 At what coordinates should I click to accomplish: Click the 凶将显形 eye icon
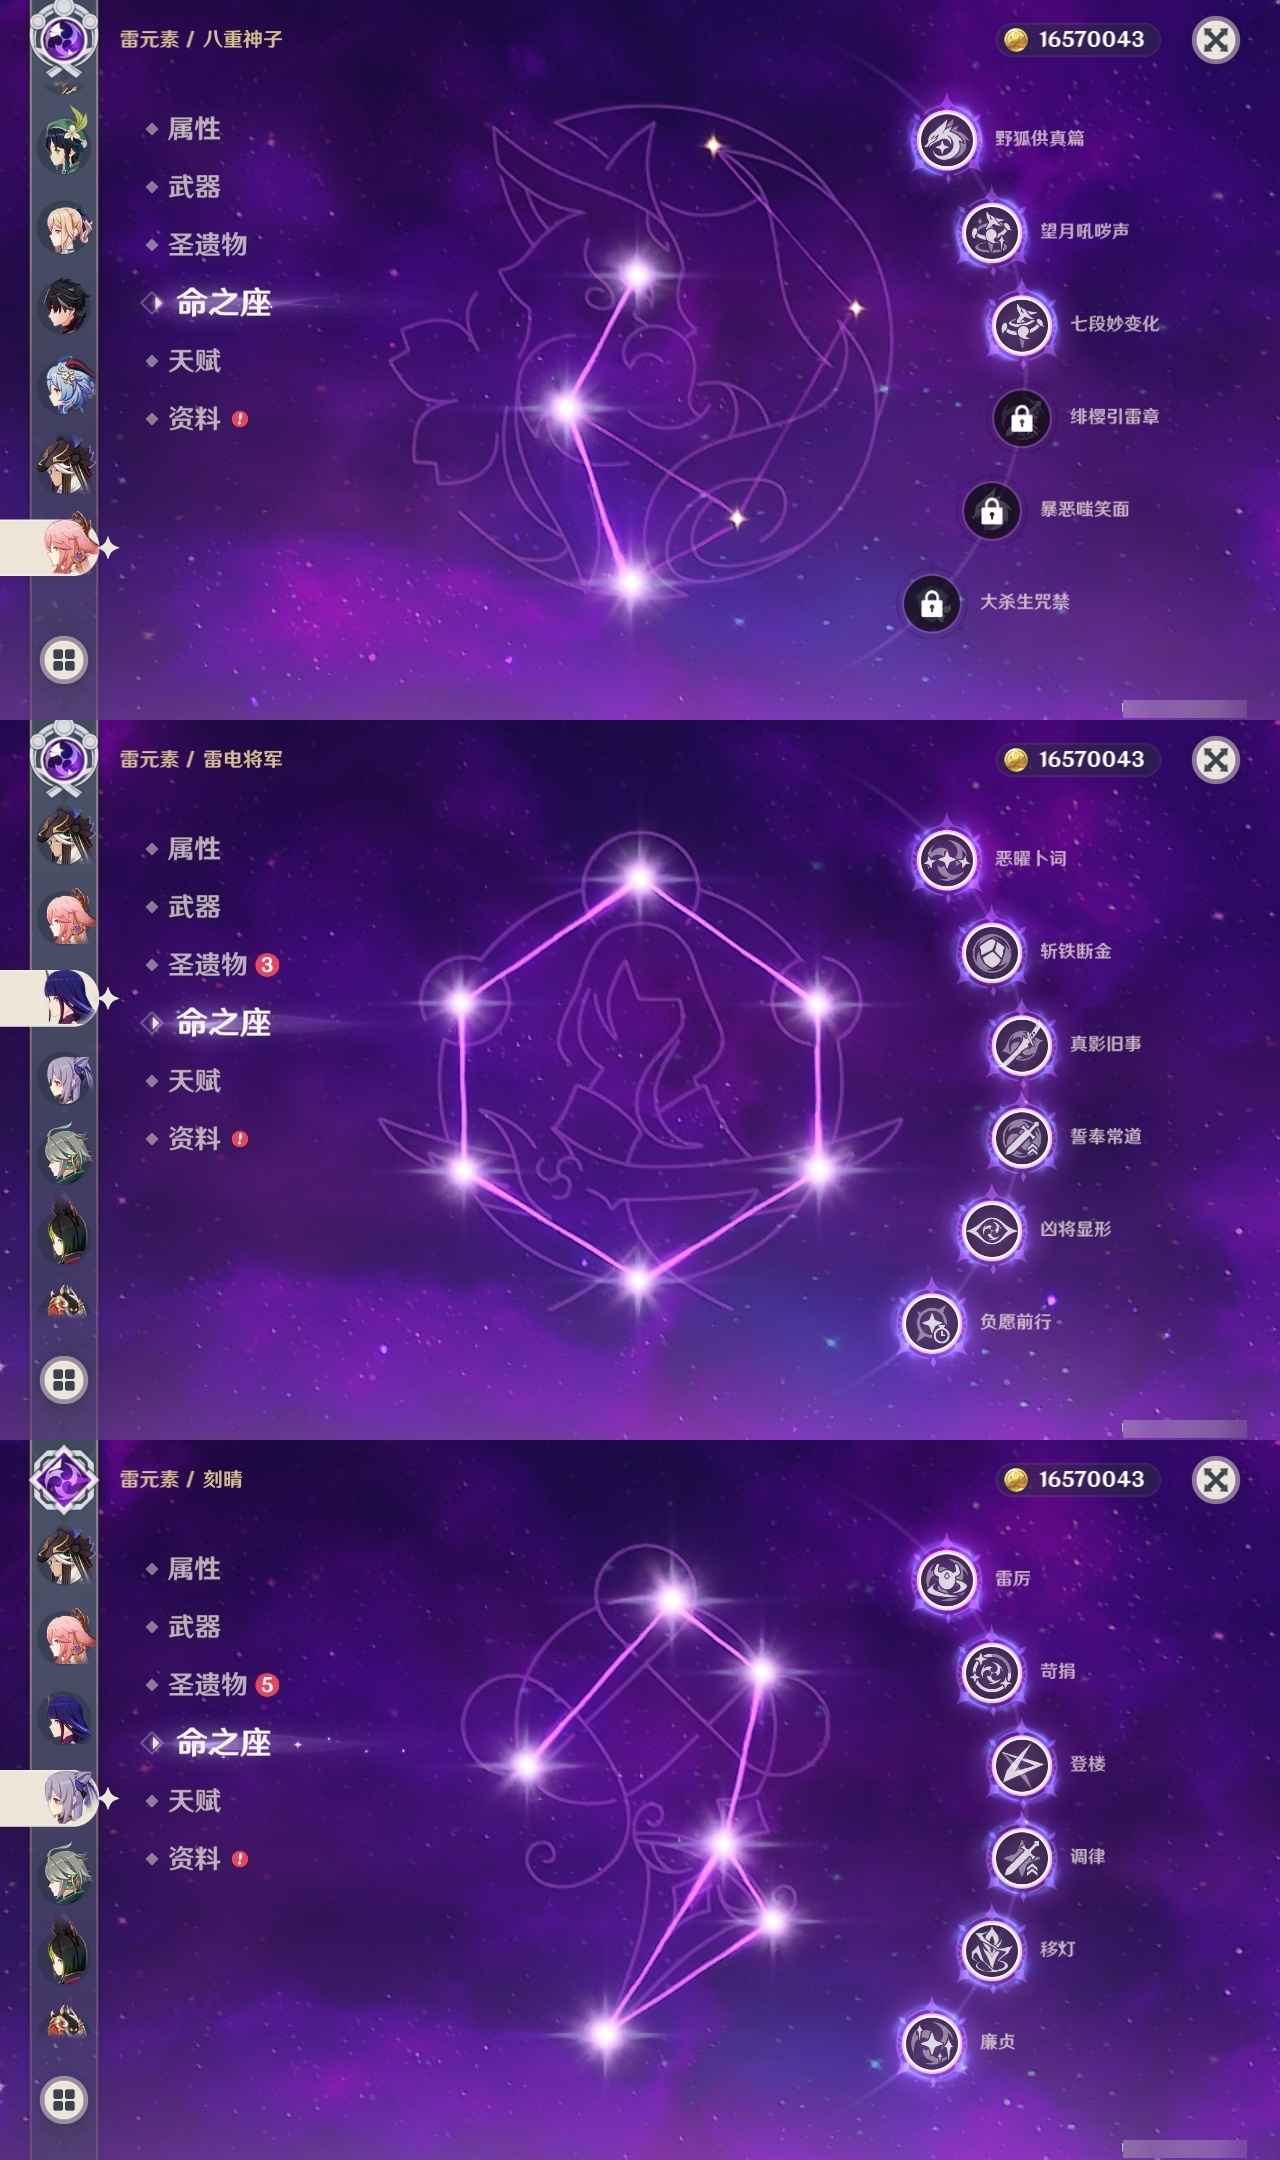[x=991, y=1229]
